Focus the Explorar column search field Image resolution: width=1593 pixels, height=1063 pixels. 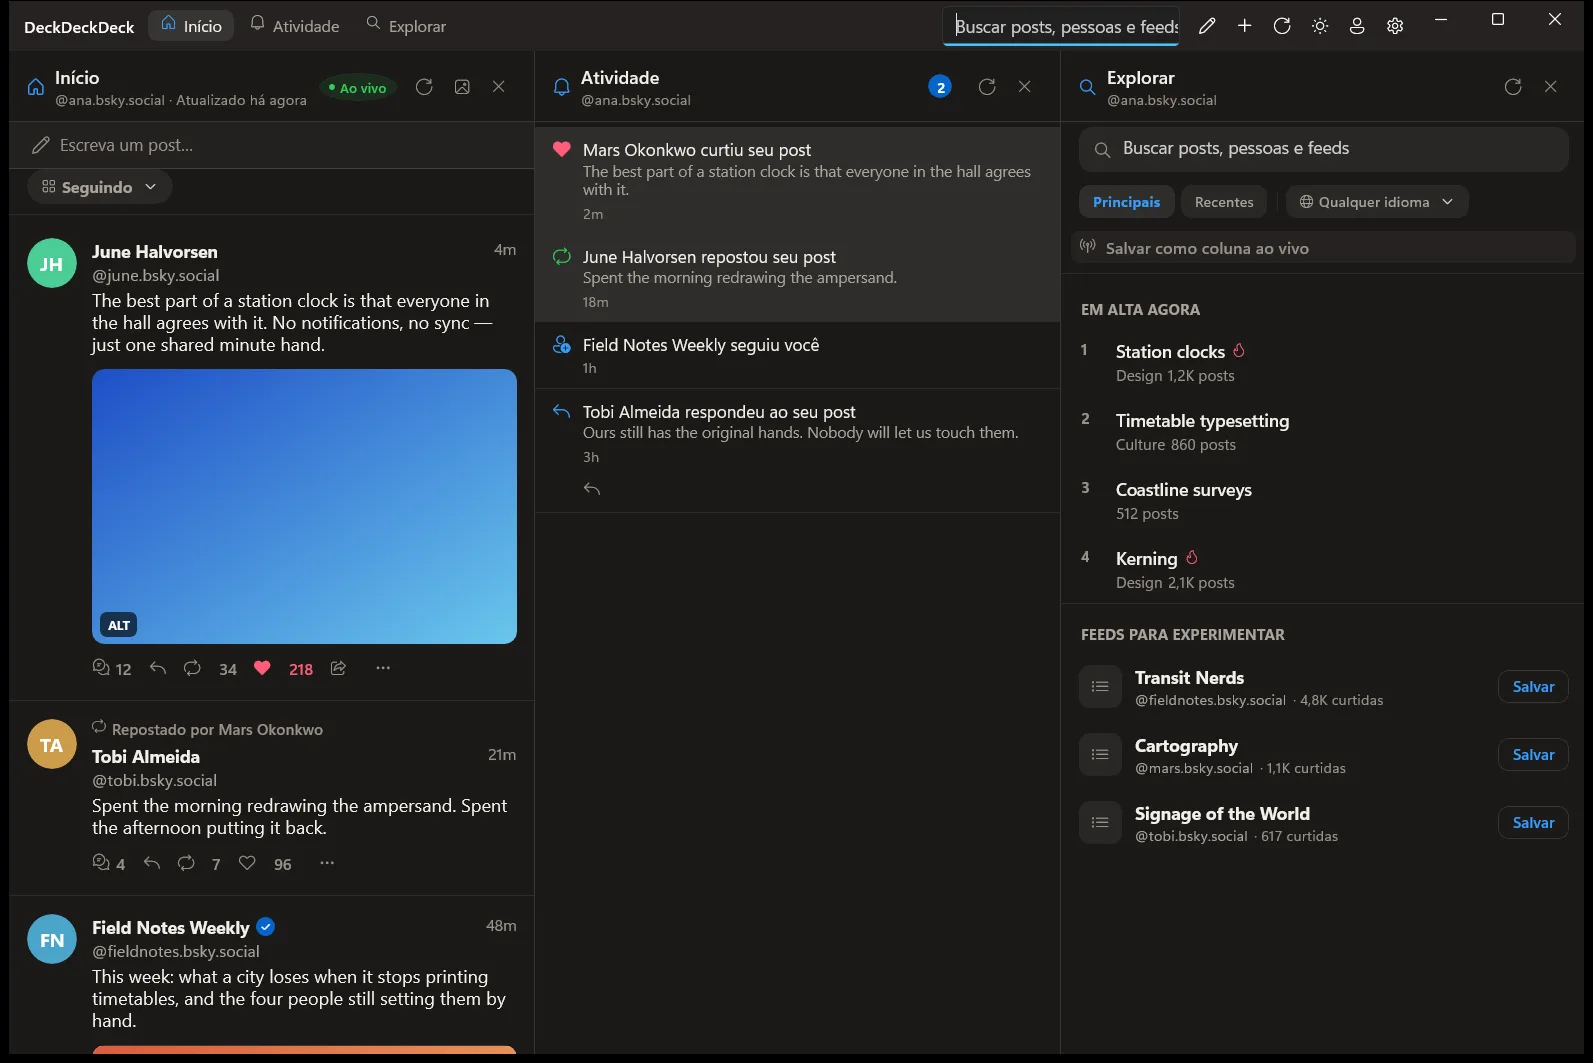pyautogui.click(x=1323, y=149)
